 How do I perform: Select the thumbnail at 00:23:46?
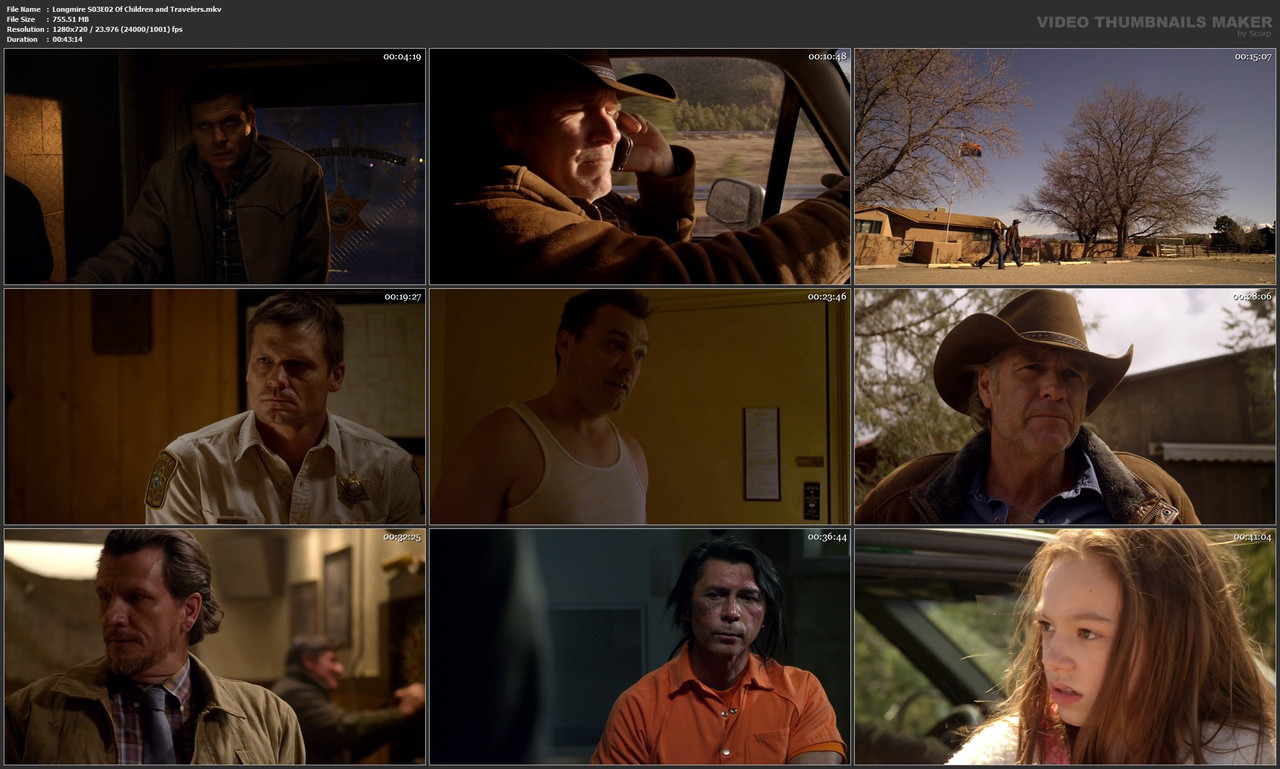(x=640, y=407)
